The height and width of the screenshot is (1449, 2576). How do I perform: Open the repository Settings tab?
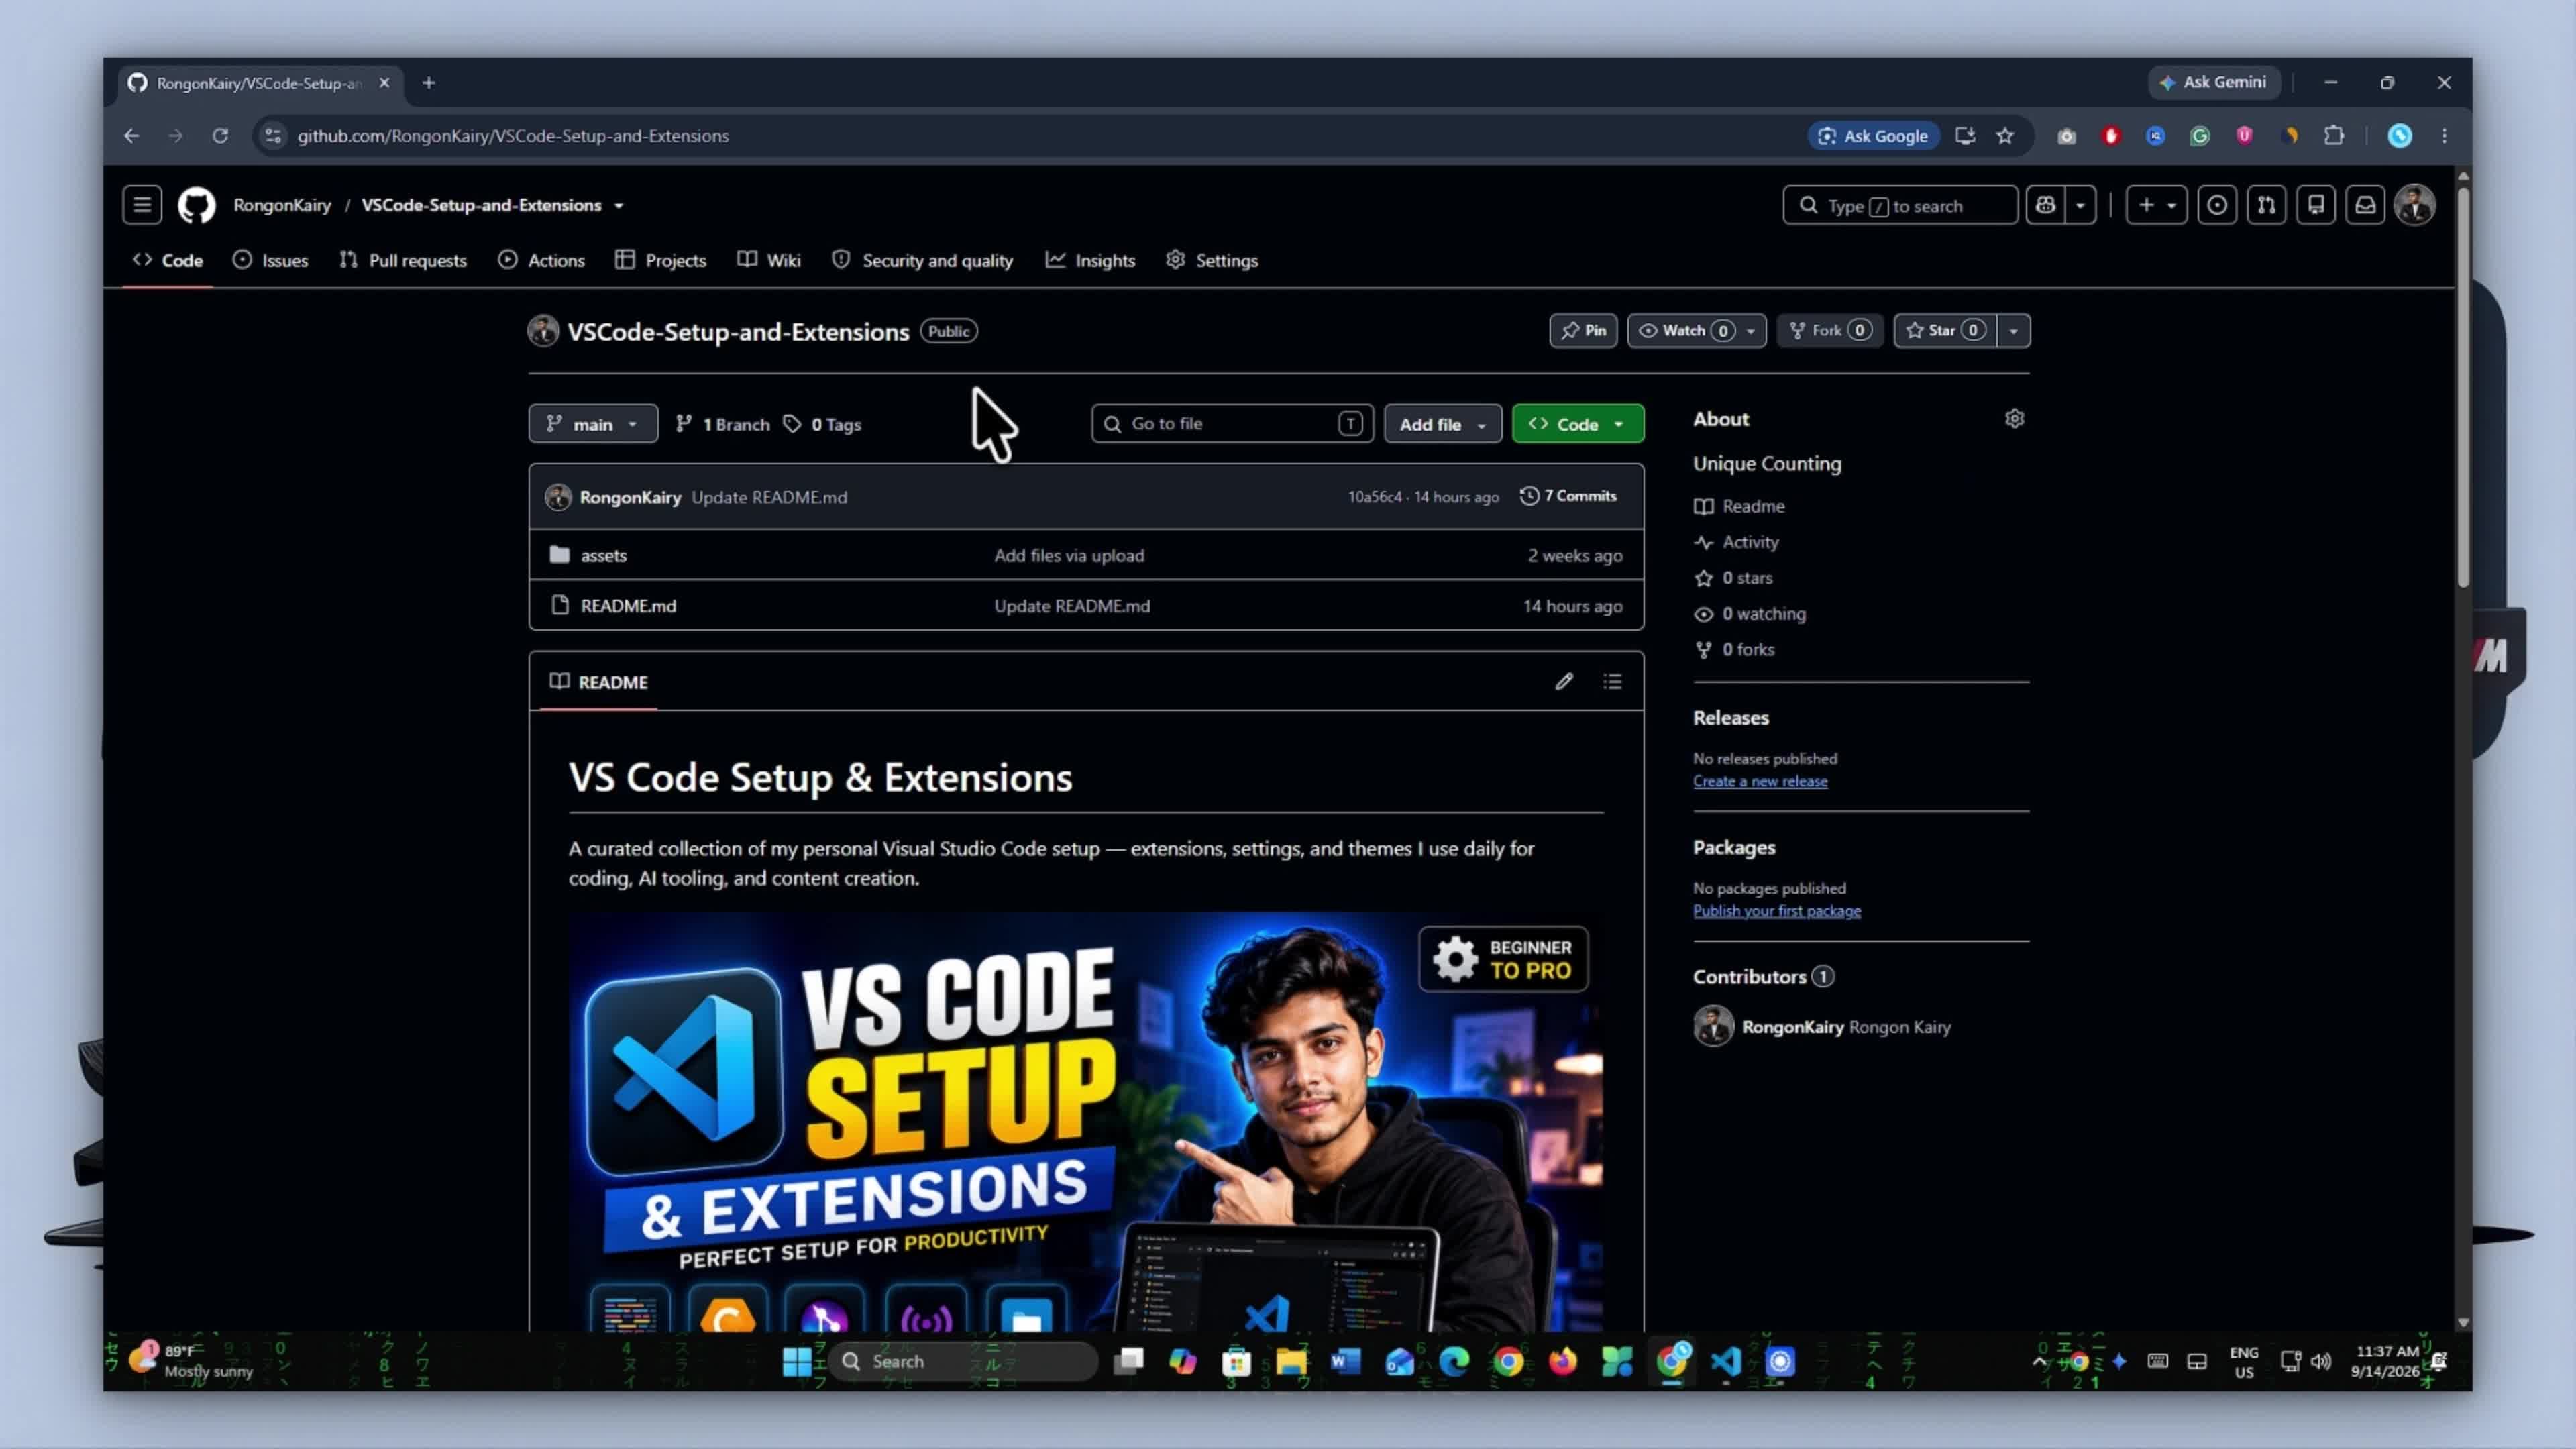[1212, 260]
